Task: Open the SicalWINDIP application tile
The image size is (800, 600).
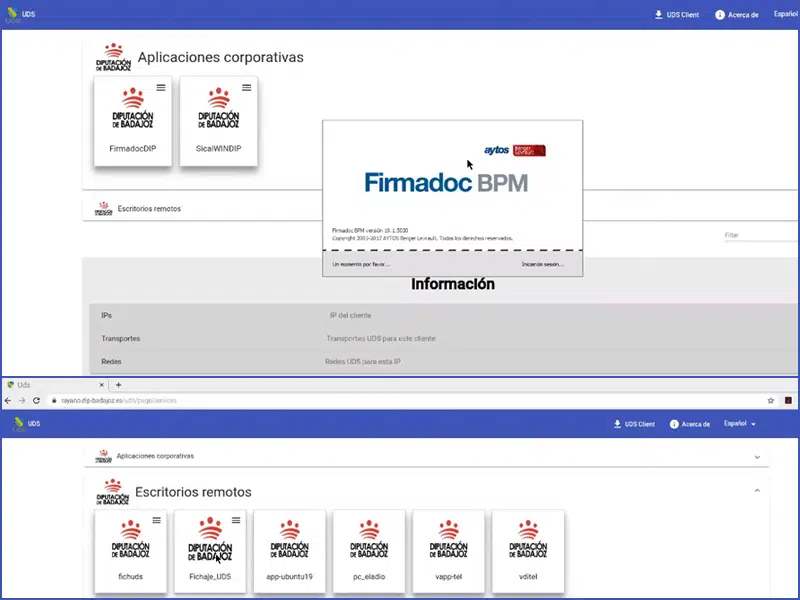Action: coord(218,120)
